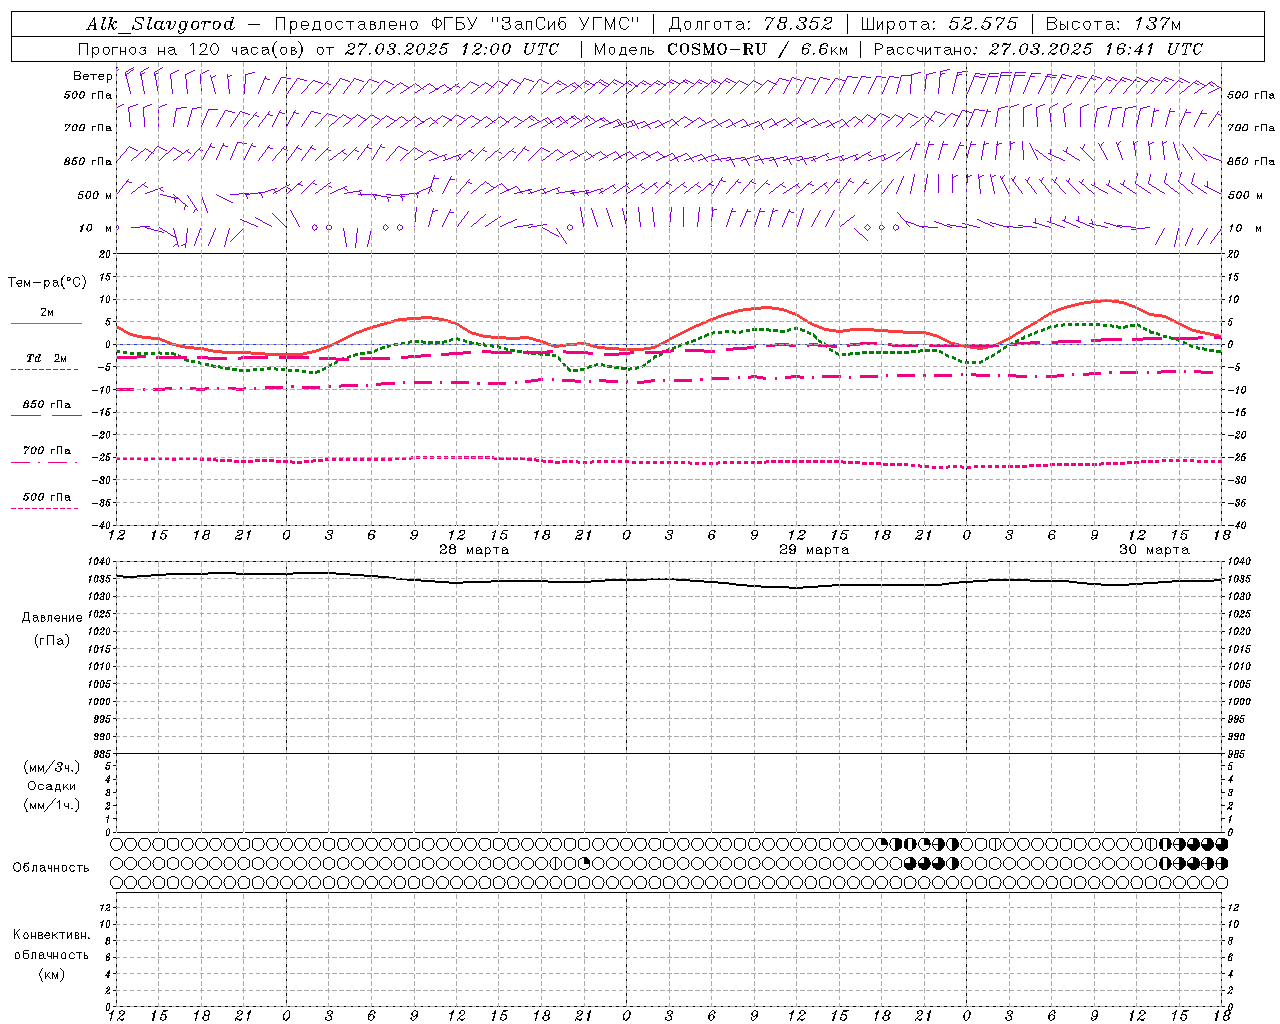Viewport: 1280px width, 1024px height.
Task: Click the 10 м wind level label on the left
Action: pyautogui.click(x=95, y=228)
